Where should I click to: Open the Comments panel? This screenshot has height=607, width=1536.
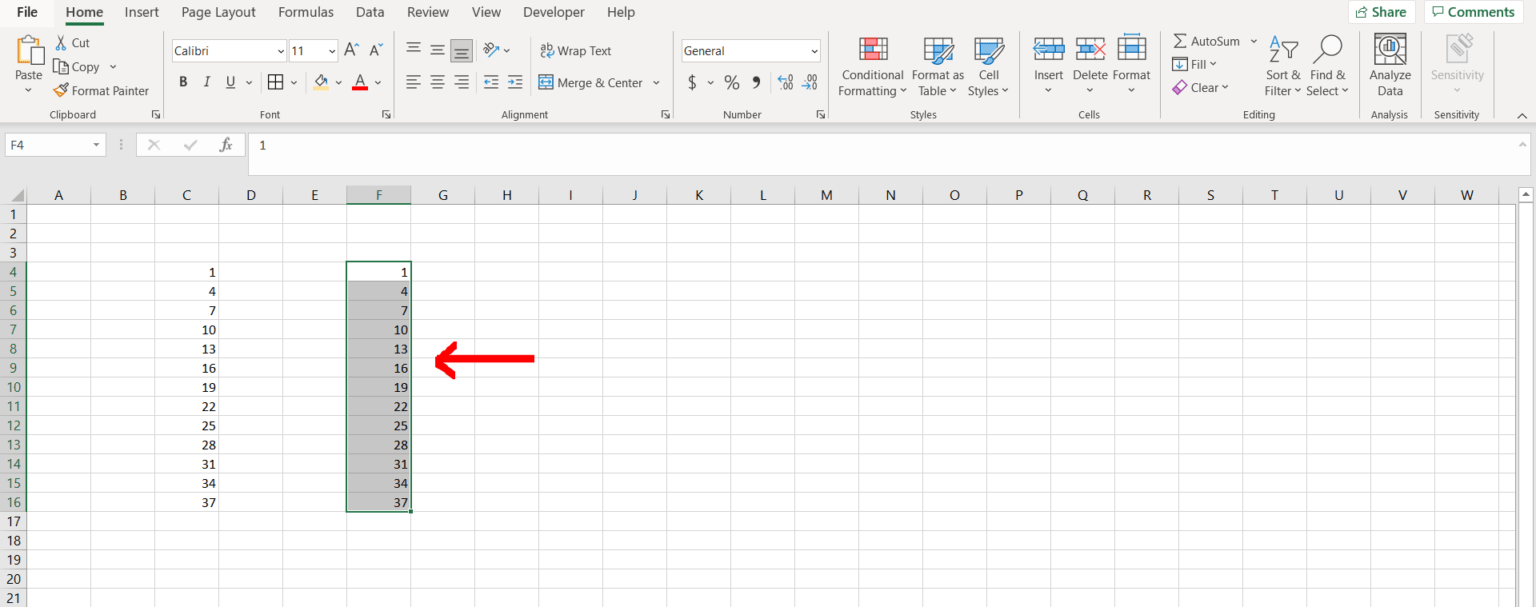(1473, 11)
